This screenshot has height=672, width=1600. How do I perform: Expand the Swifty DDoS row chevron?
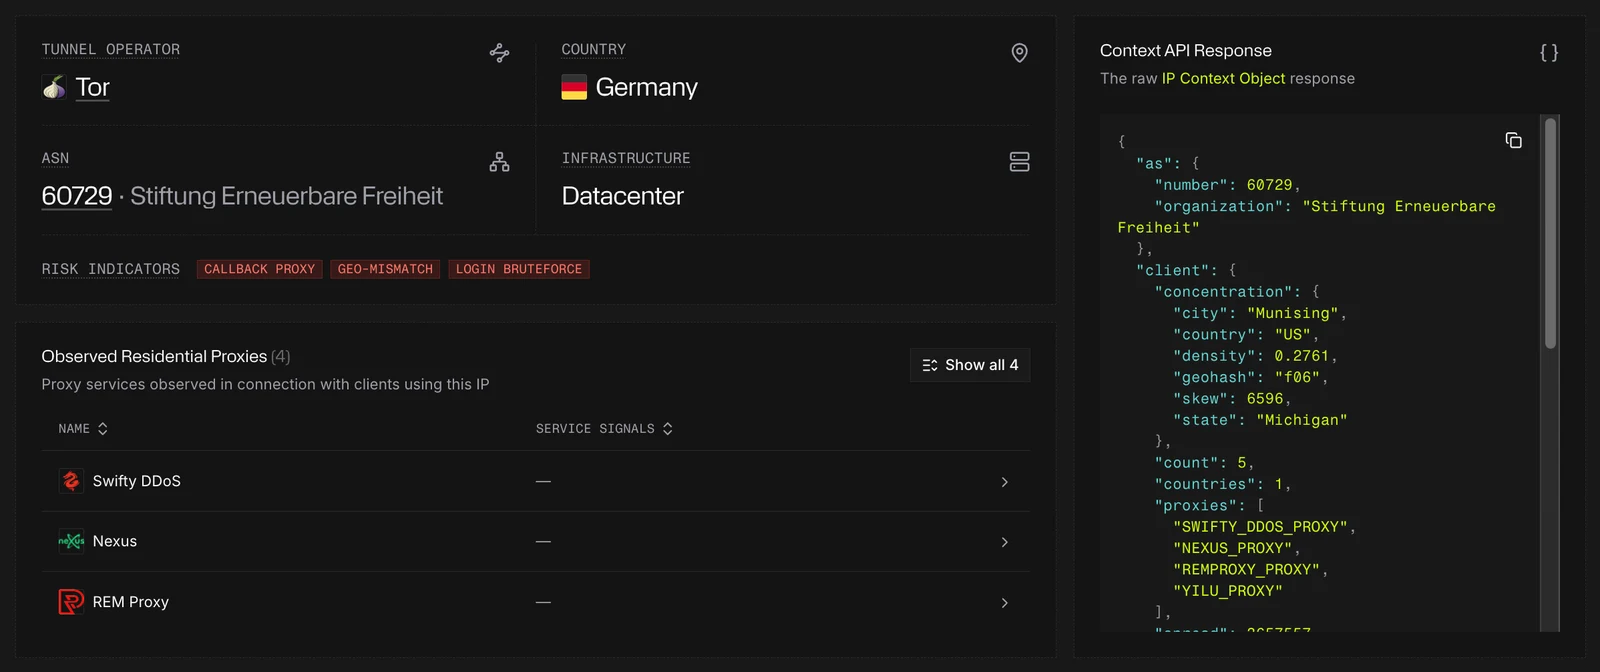(x=1004, y=482)
